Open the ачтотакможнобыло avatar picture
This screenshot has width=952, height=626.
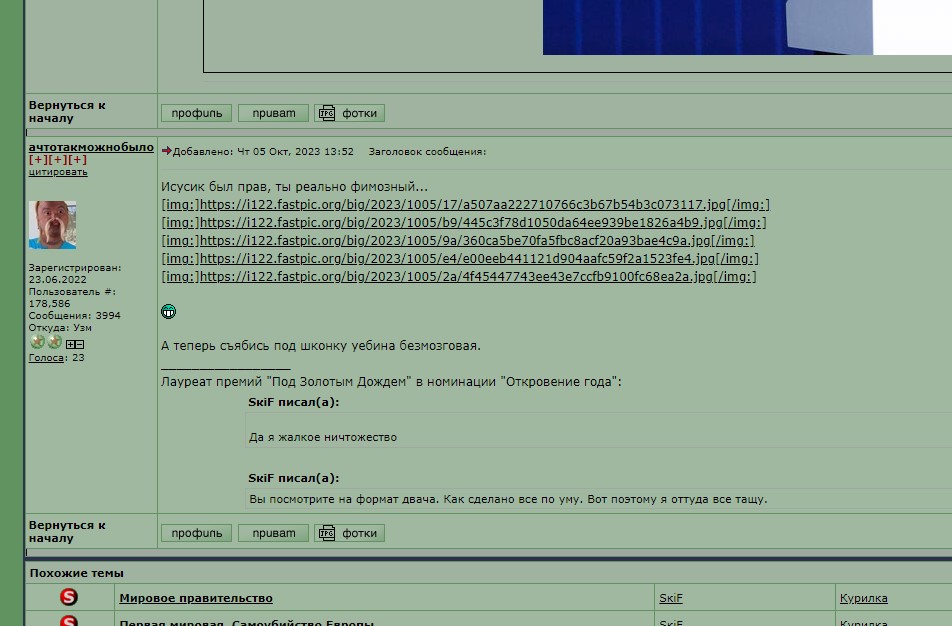[x=52, y=225]
